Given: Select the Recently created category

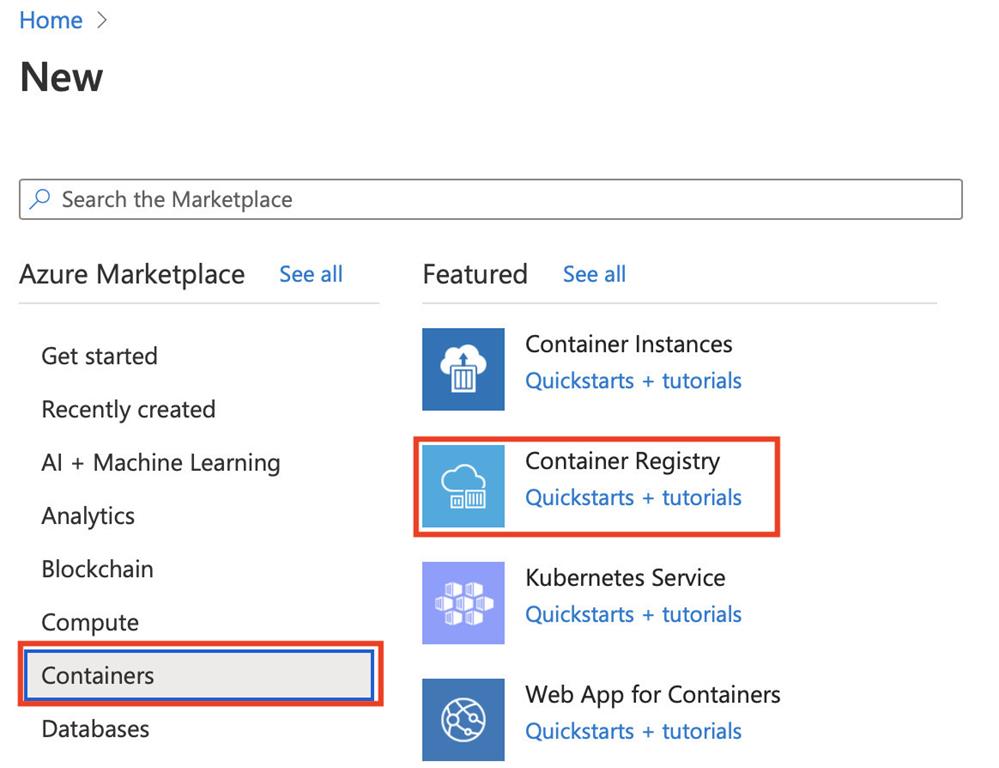Looking at the screenshot, I should pos(128,409).
